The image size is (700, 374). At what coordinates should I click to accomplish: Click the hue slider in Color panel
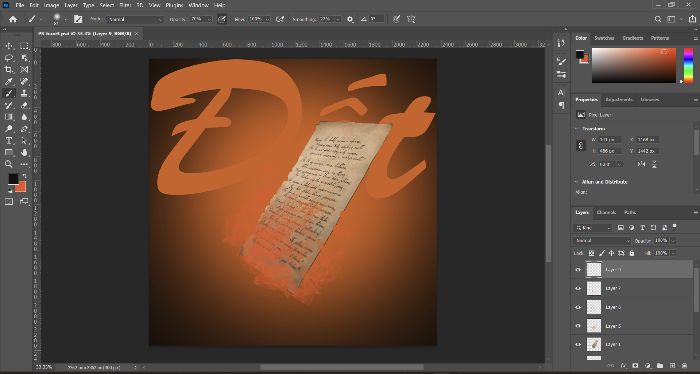[688, 66]
